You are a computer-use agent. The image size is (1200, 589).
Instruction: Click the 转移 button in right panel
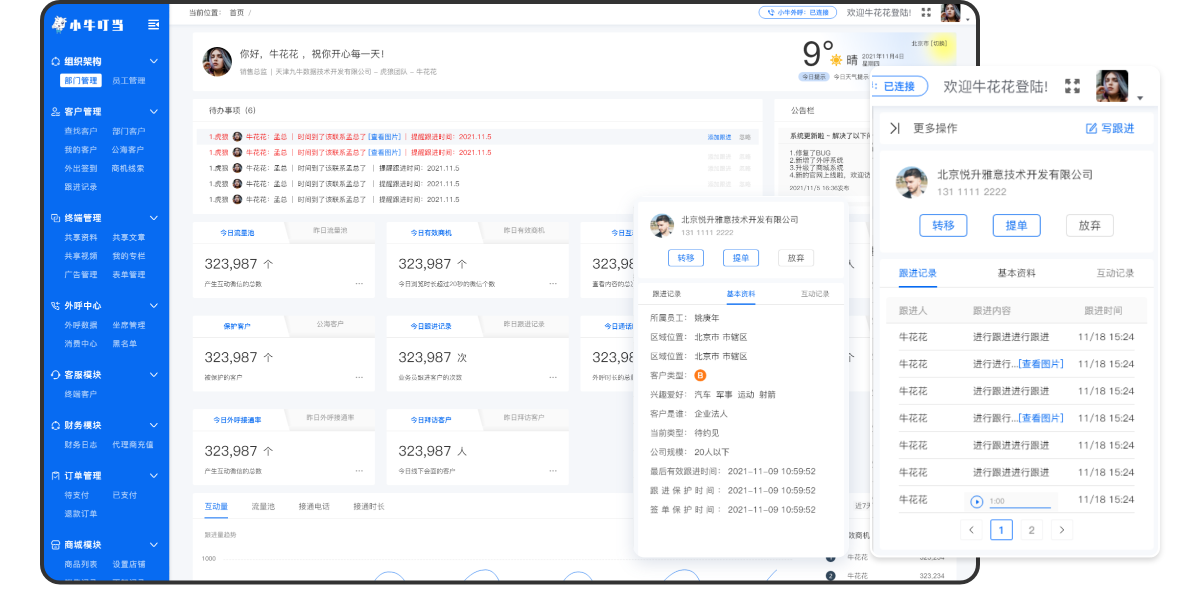943,225
